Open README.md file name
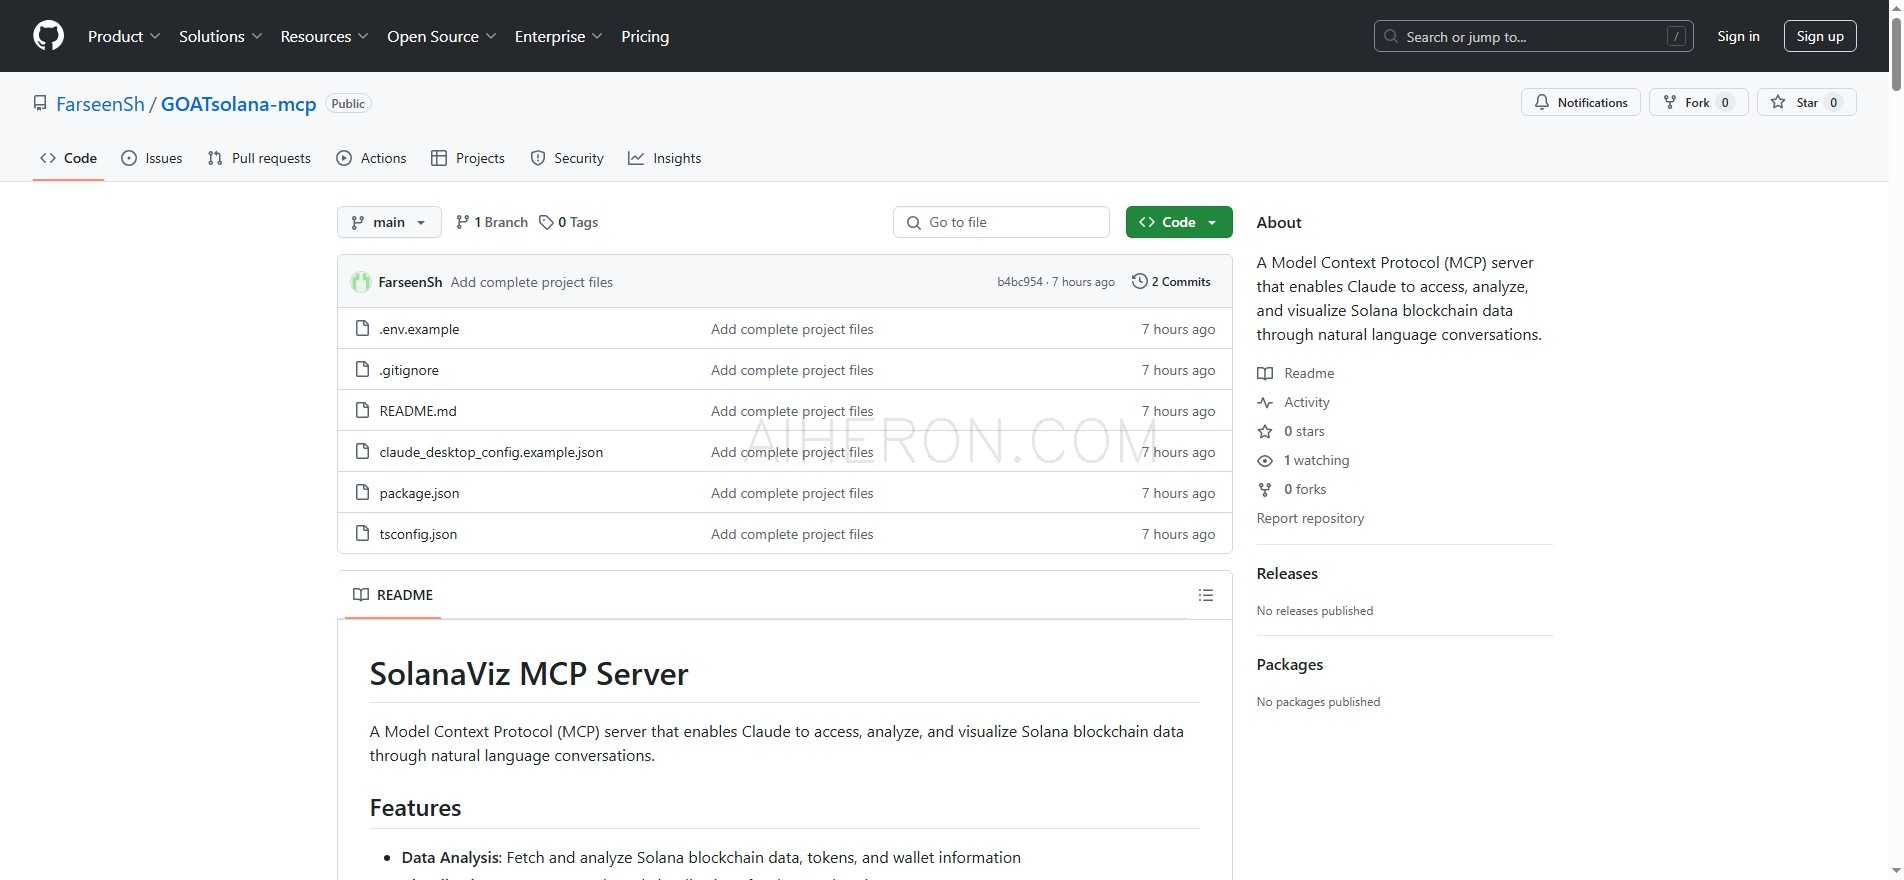 [418, 411]
